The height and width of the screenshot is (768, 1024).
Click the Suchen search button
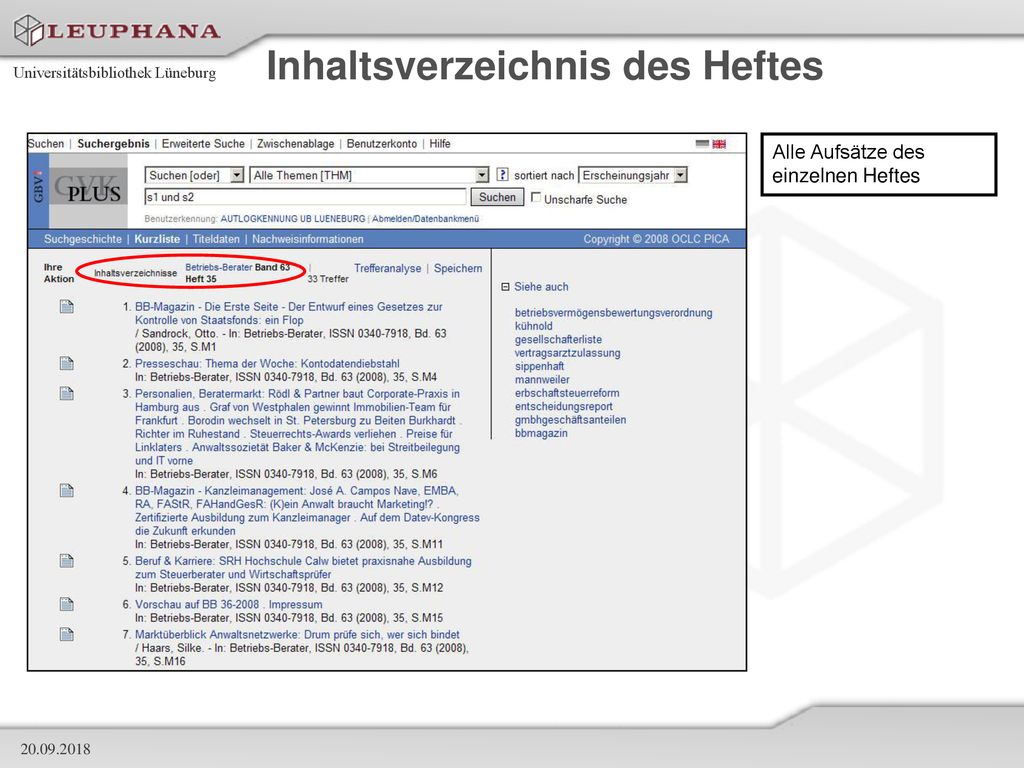pyautogui.click(x=497, y=197)
